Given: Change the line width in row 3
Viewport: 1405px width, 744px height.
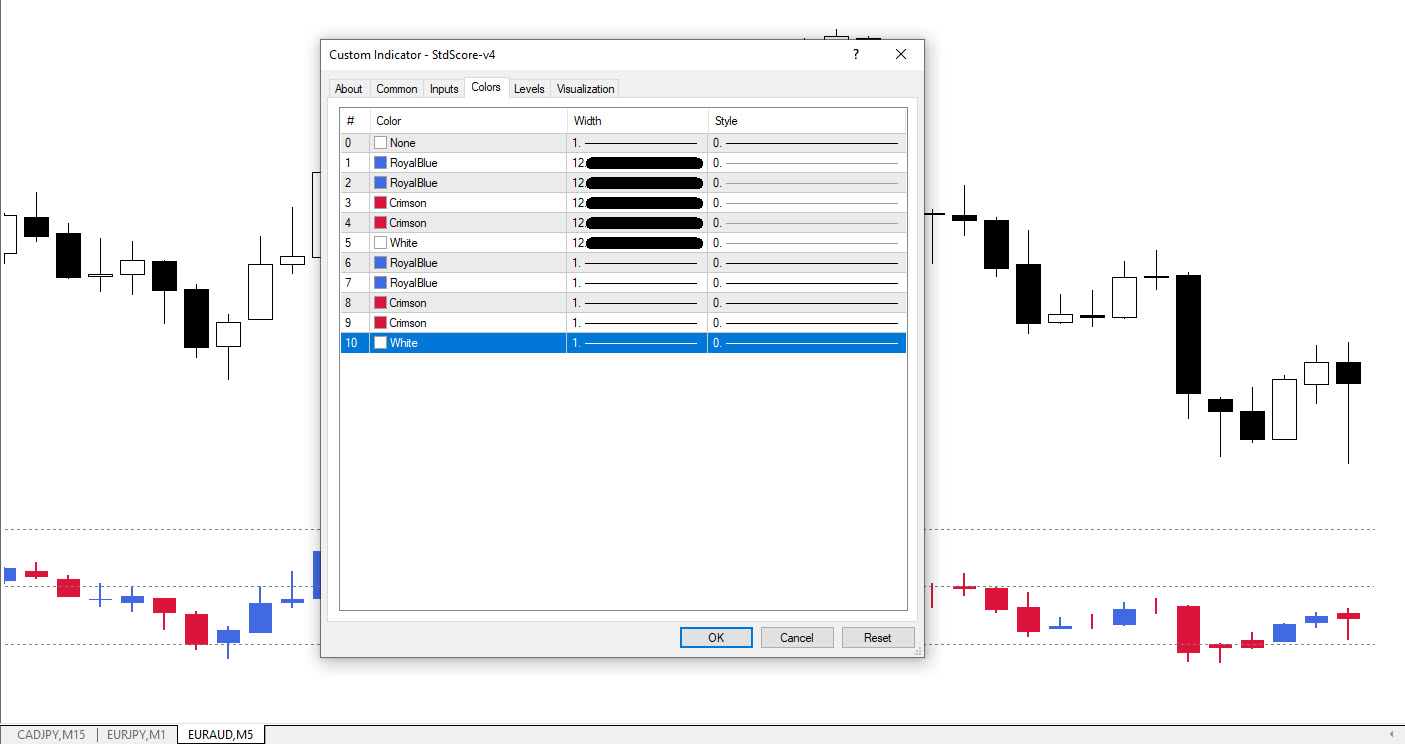Looking at the screenshot, I should coord(637,203).
